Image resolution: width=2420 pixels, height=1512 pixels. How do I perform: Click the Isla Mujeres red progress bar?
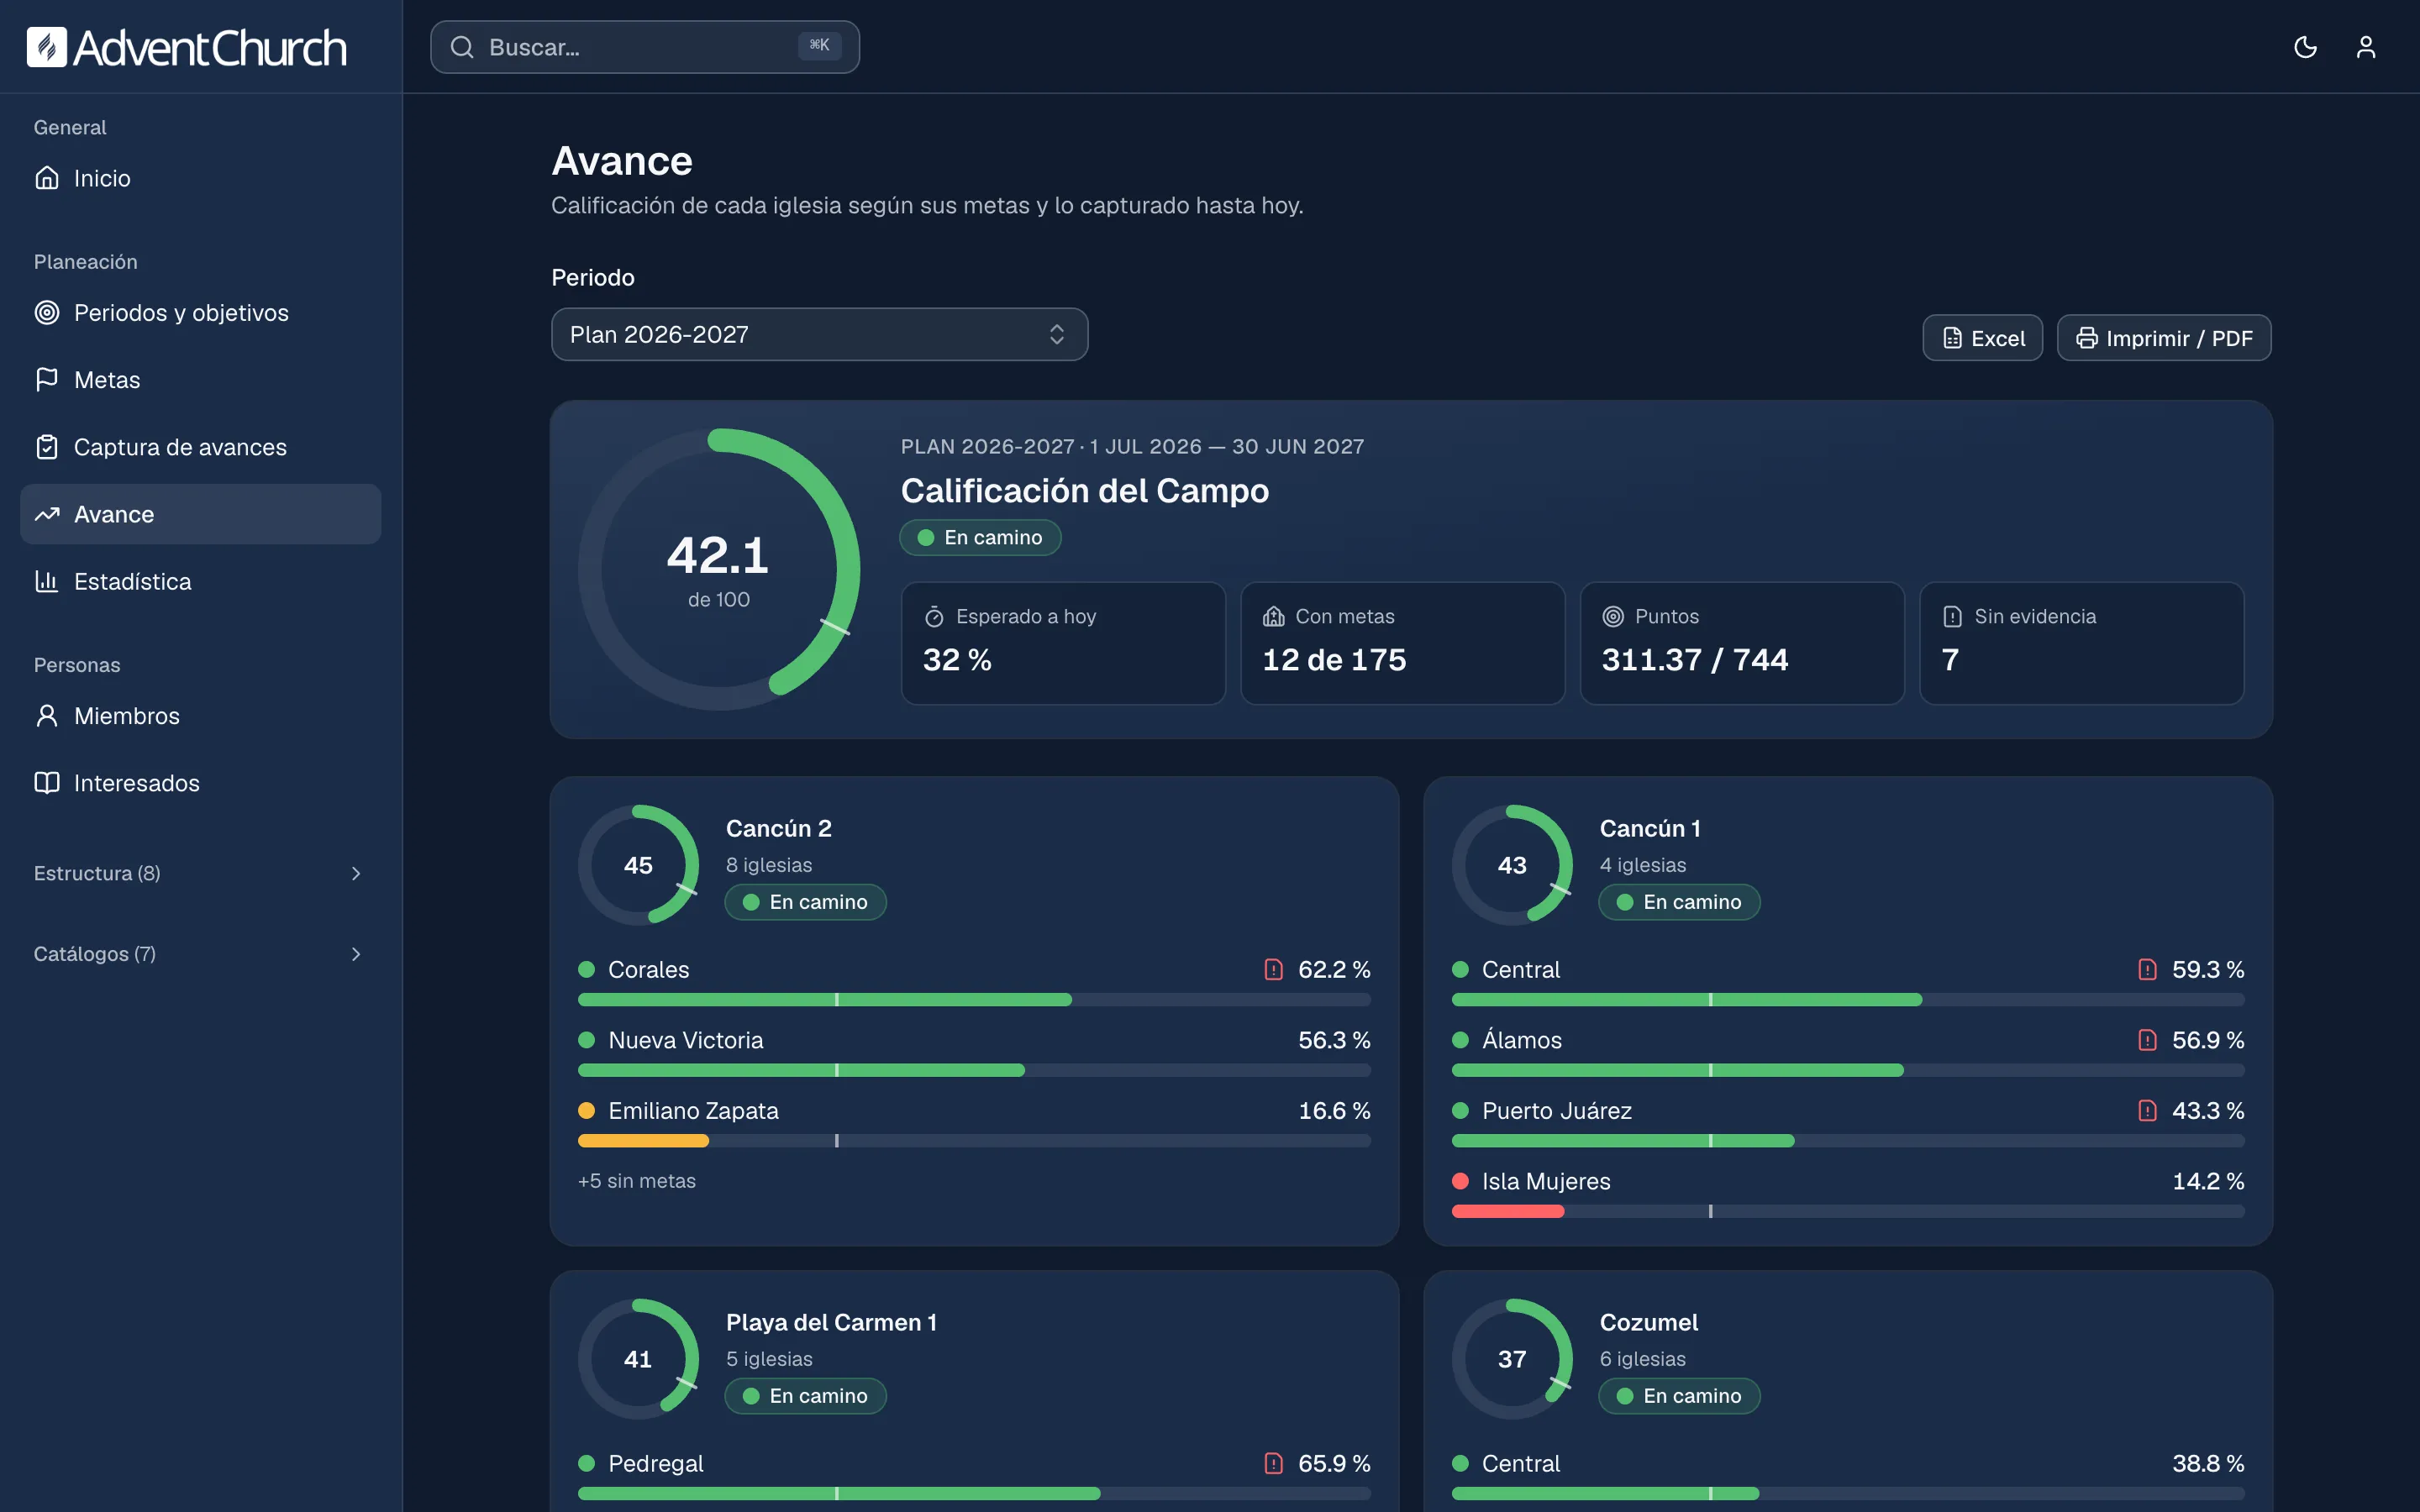[x=1848, y=1211]
